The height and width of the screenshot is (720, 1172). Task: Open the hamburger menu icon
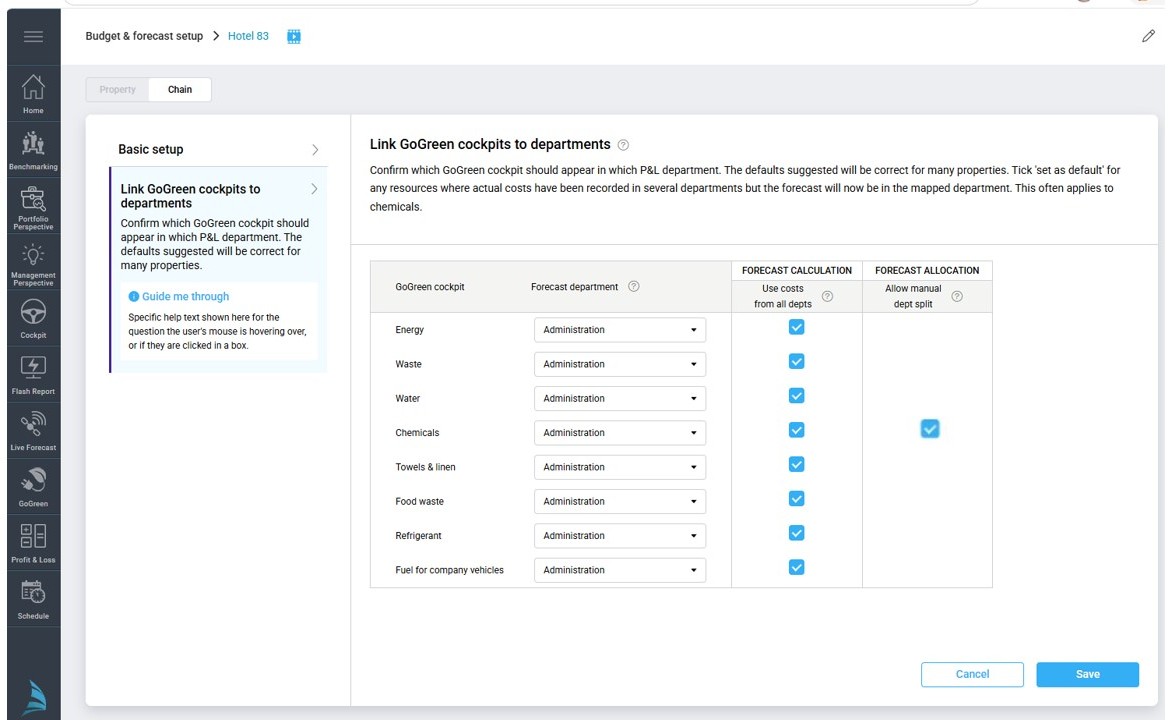[33, 37]
